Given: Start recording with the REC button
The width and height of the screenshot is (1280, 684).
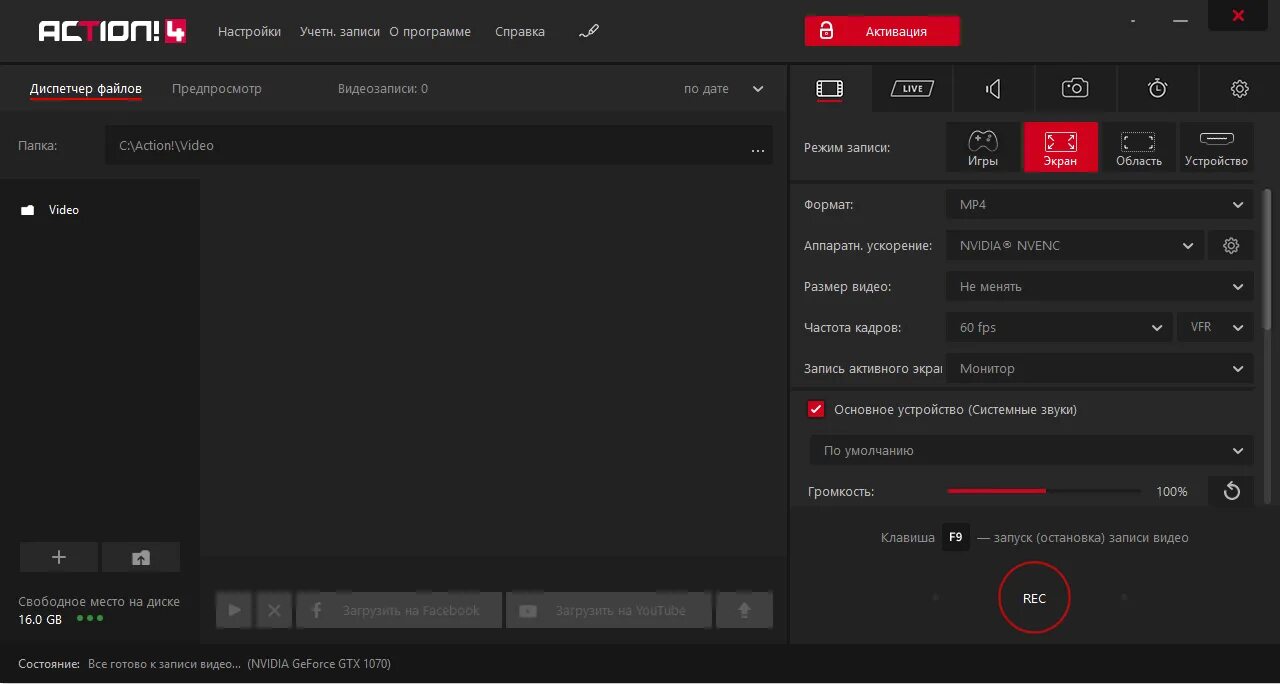Looking at the screenshot, I should click(1034, 598).
